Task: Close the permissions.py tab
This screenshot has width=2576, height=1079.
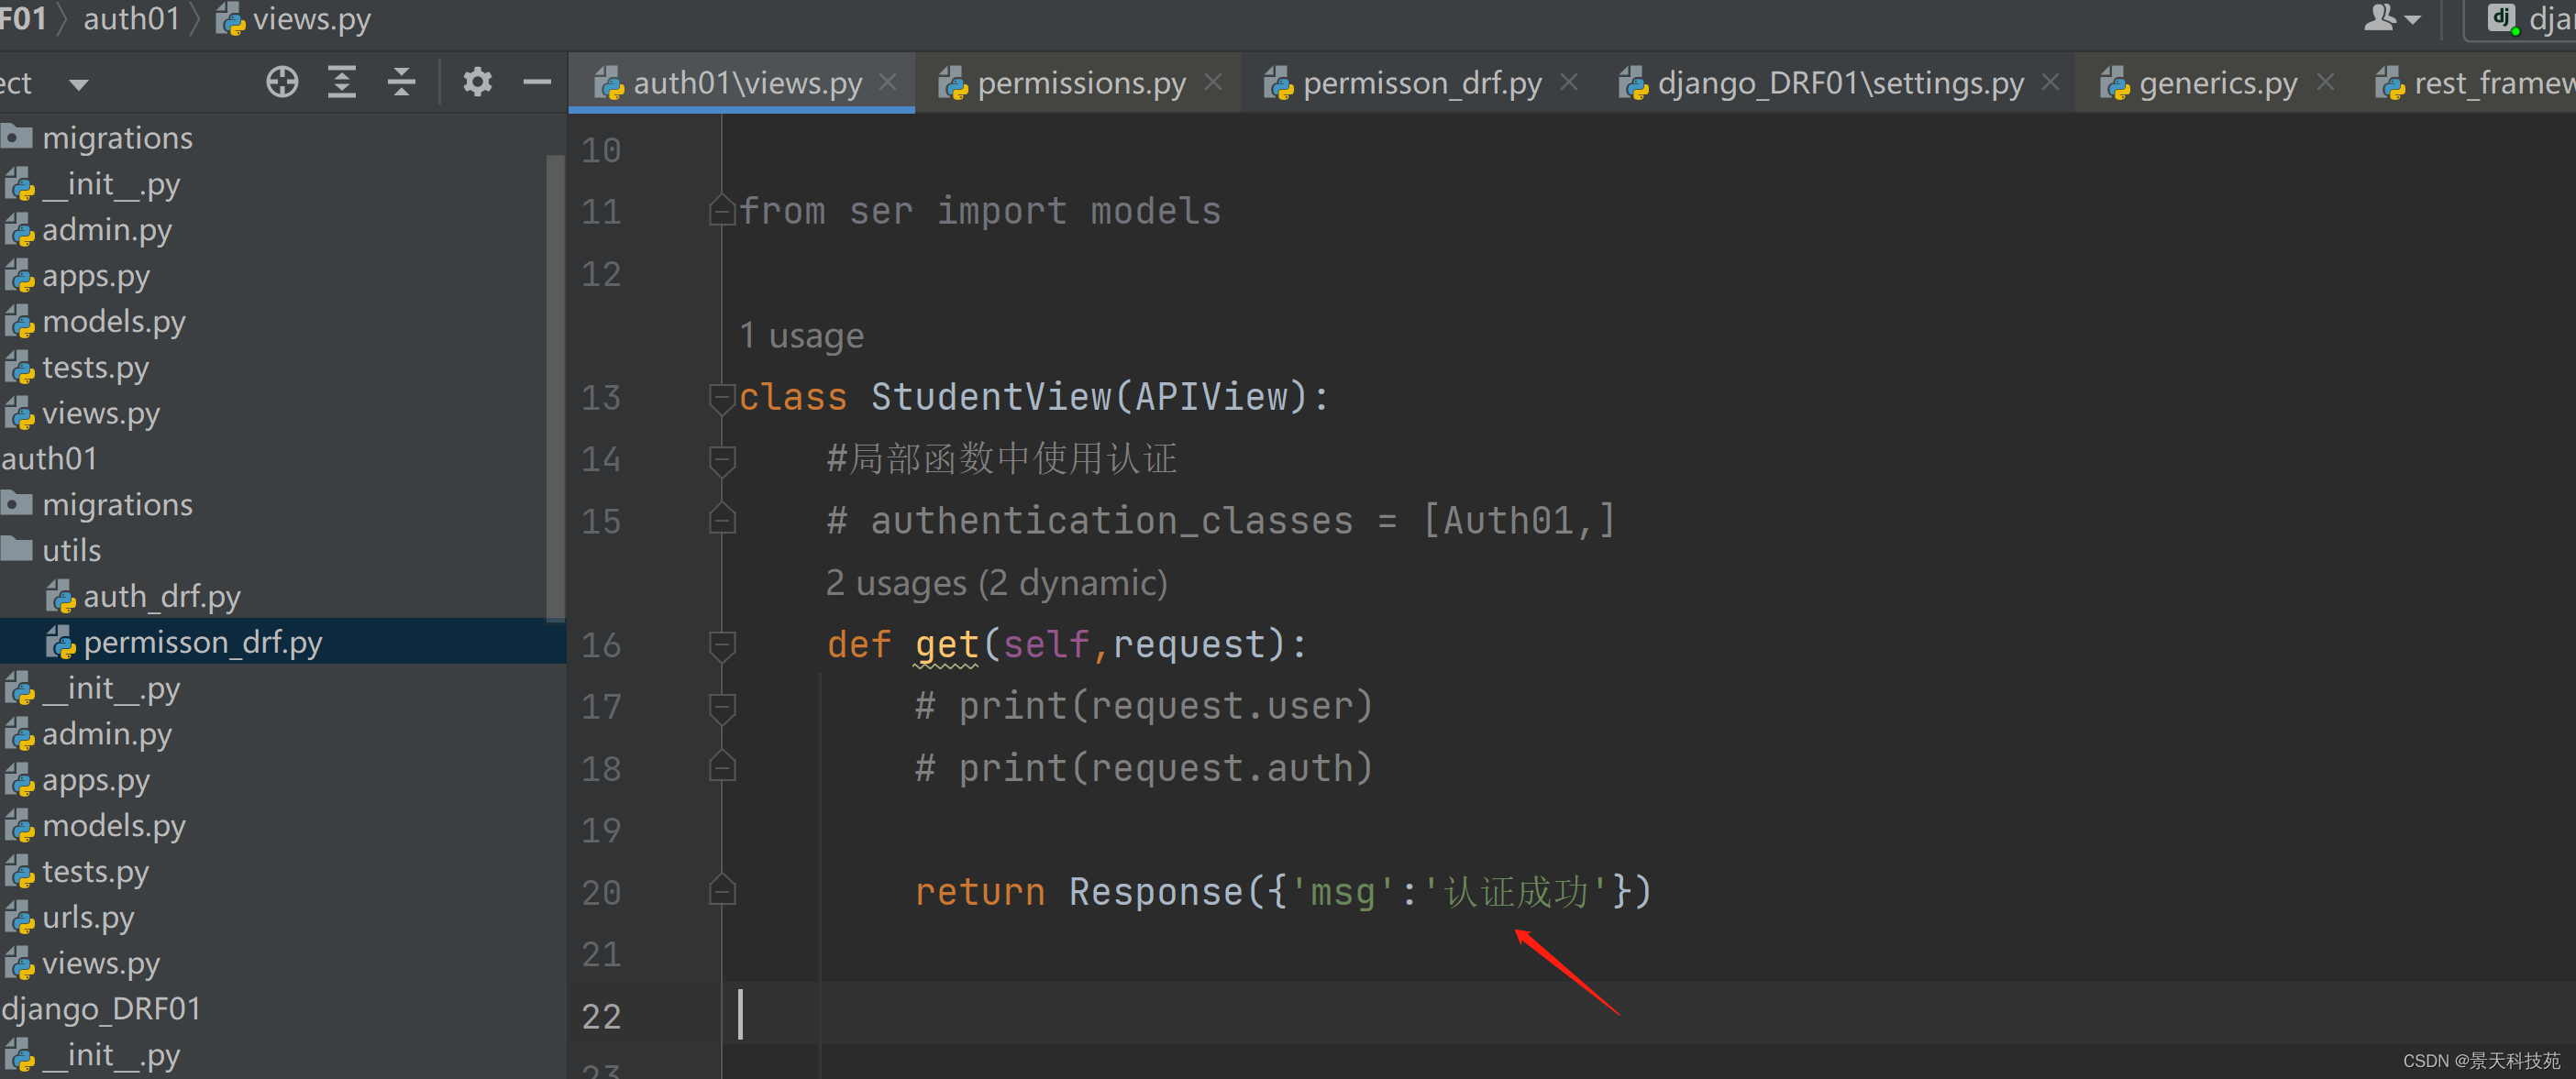Action: (x=1213, y=82)
